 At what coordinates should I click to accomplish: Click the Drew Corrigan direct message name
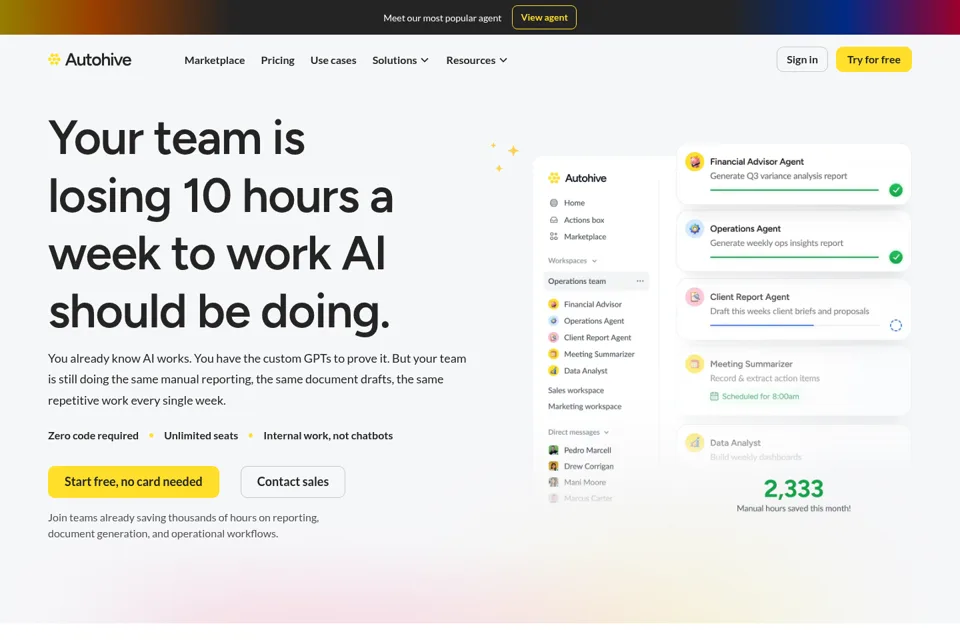tap(588, 466)
